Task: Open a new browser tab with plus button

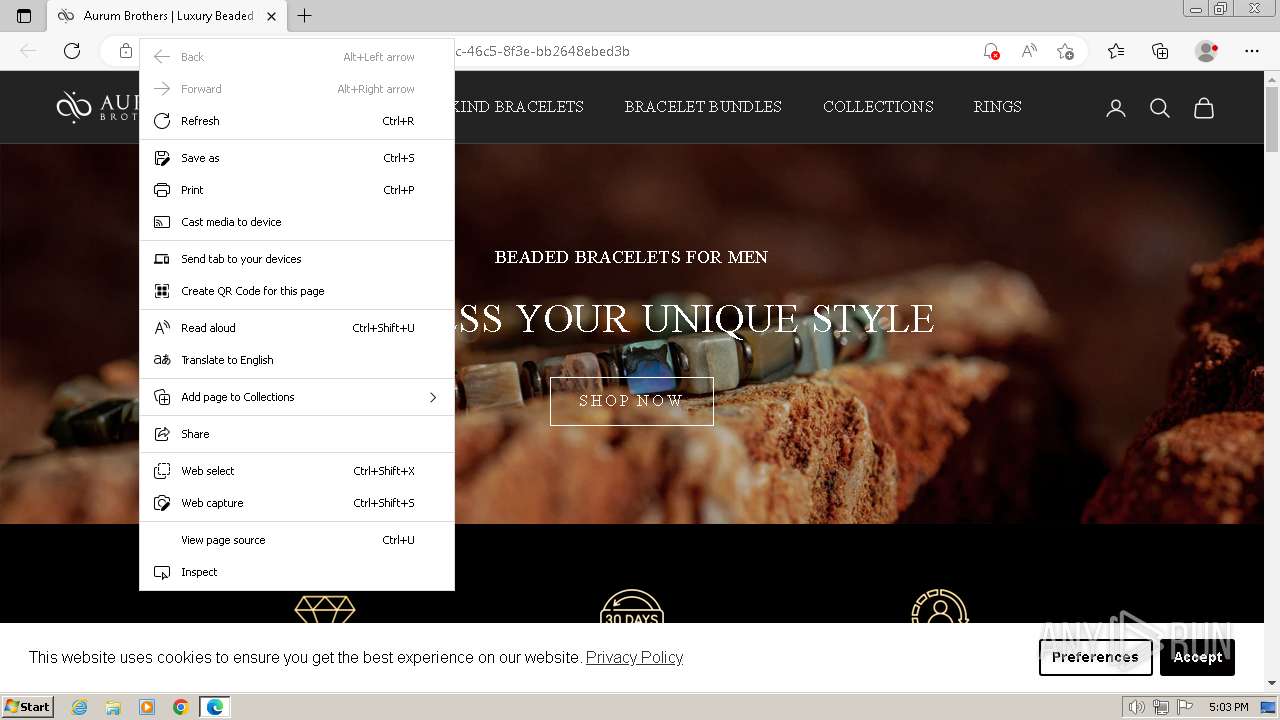Action: coord(305,16)
